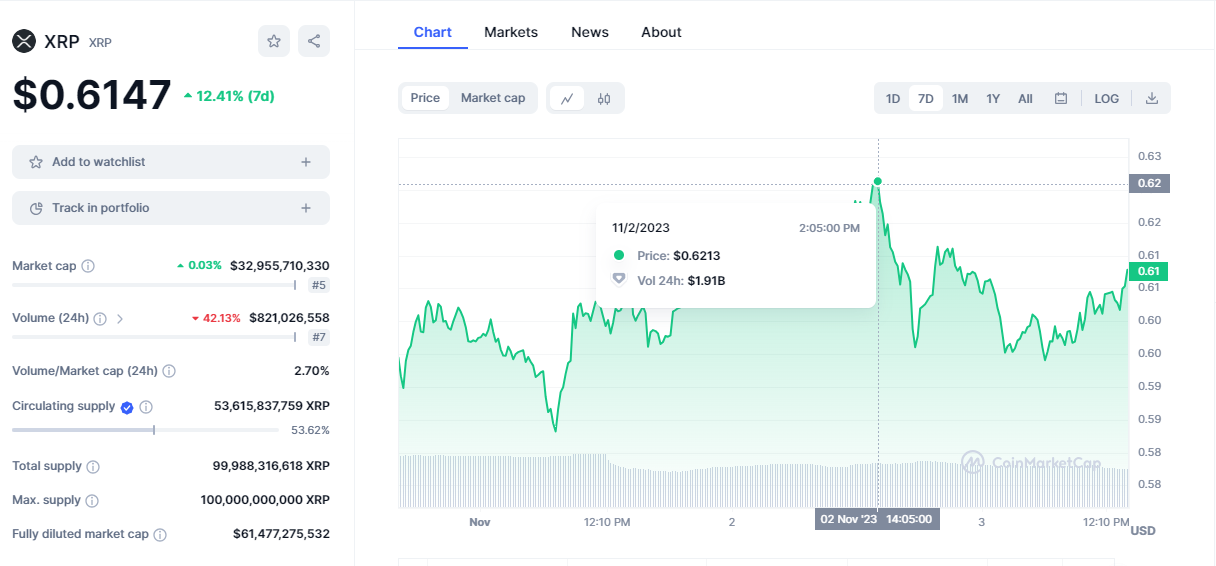Image resolution: width=1216 pixels, height=566 pixels.
Task: Click Market cap info icon
Action: coord(88,266)
